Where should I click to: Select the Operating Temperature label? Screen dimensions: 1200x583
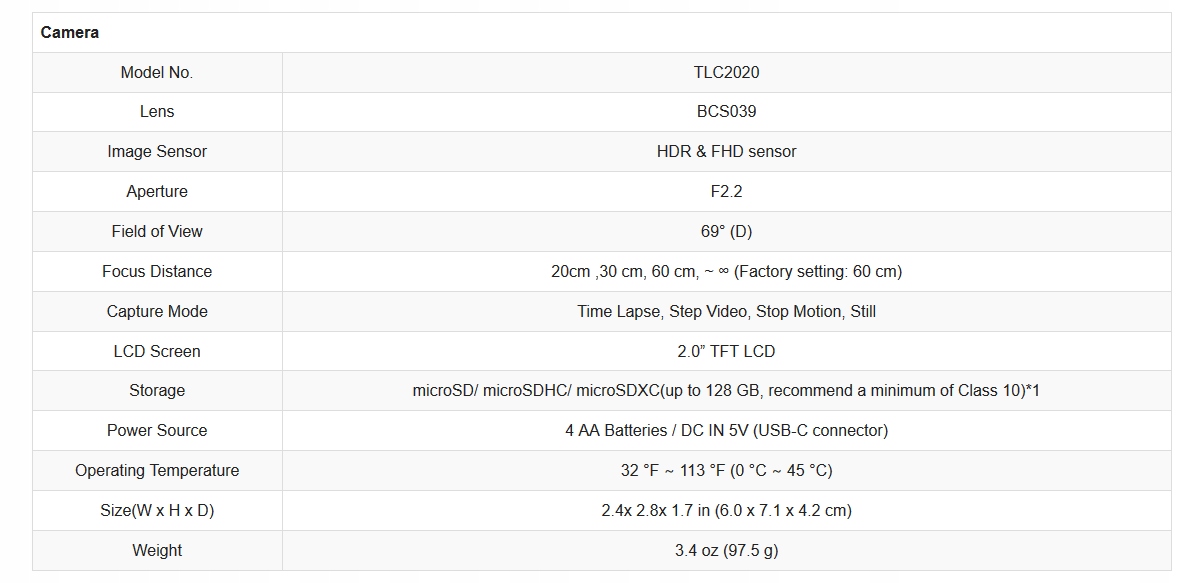pyautogui.click(x=157, y=471)
